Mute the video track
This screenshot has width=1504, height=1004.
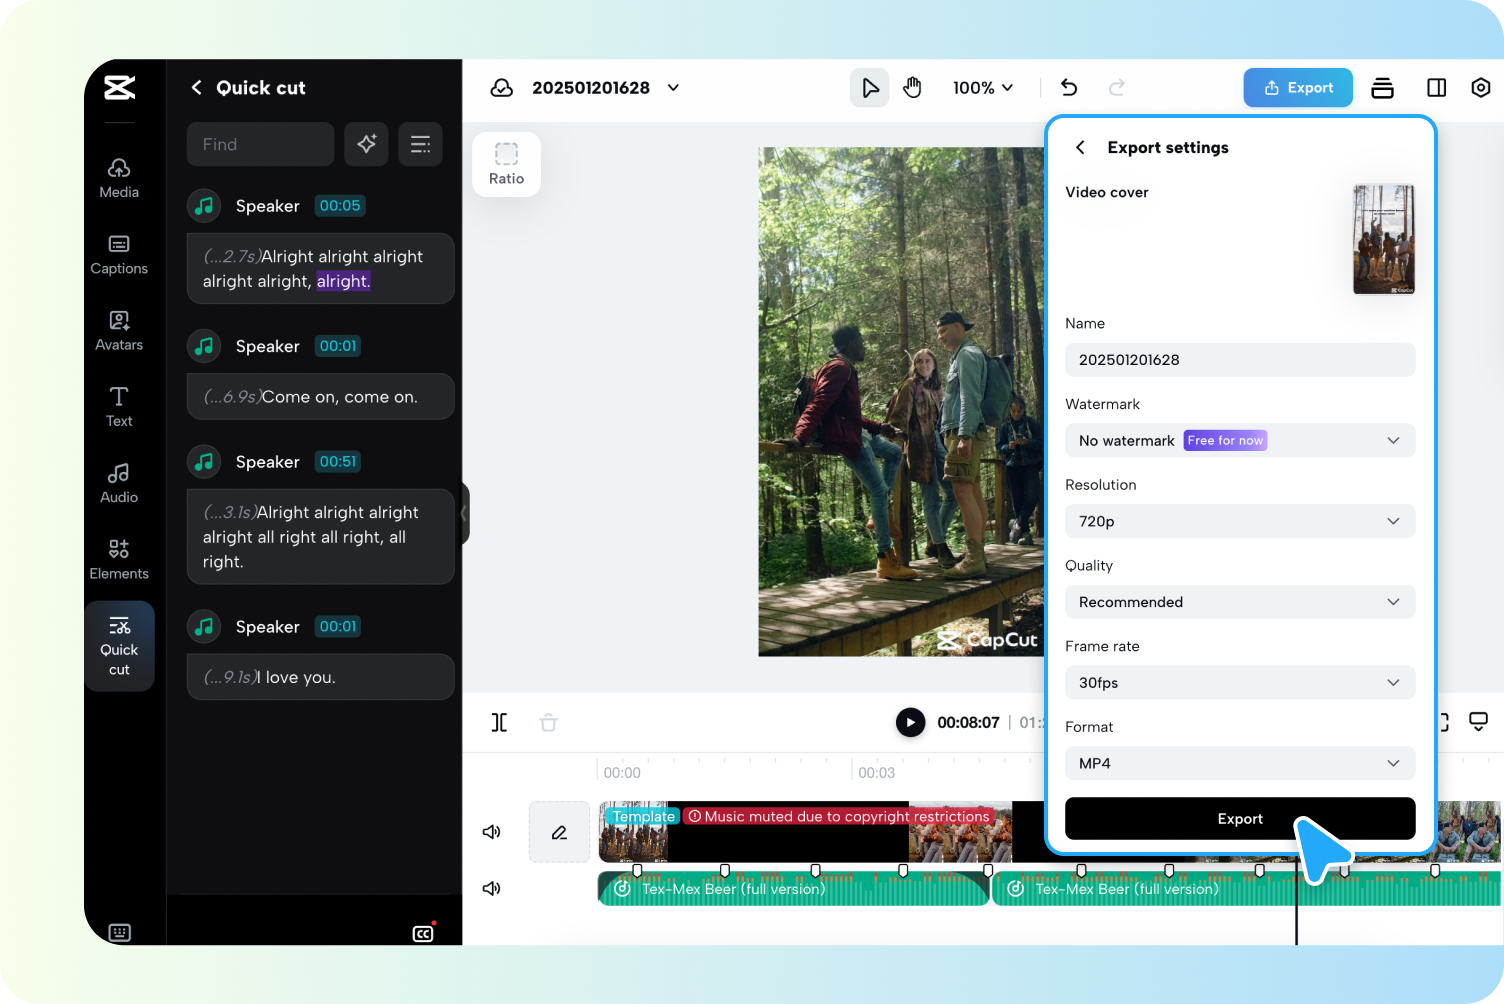[x=492, y=832]
